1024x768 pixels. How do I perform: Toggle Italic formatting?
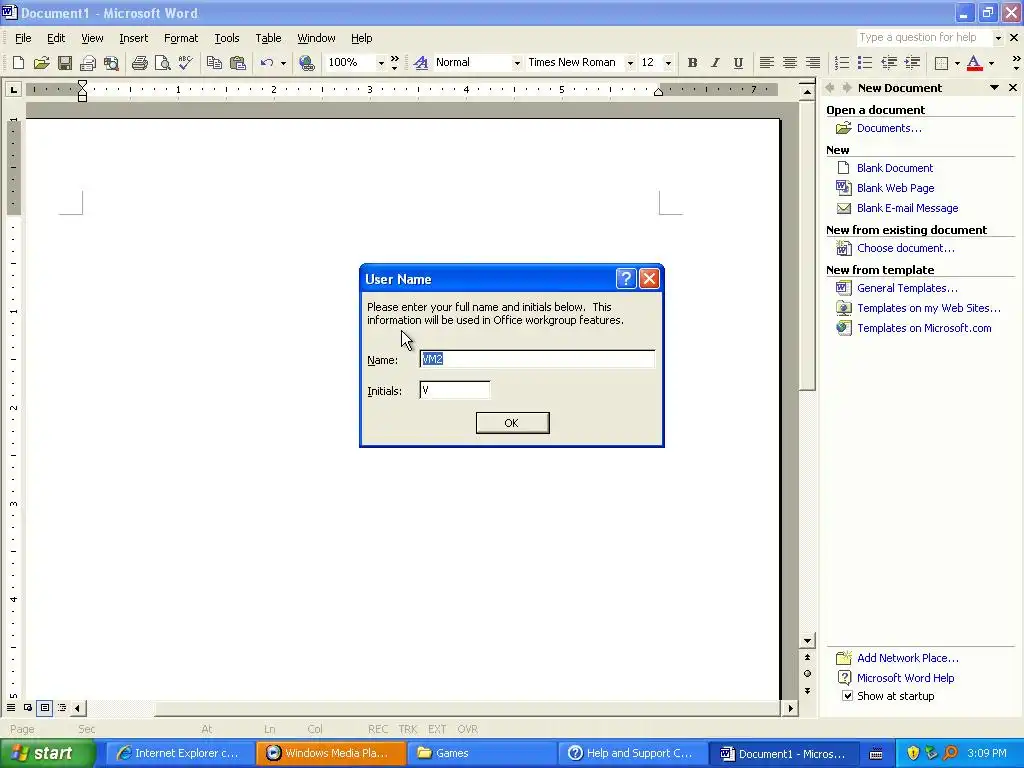(x=715, y=63)
